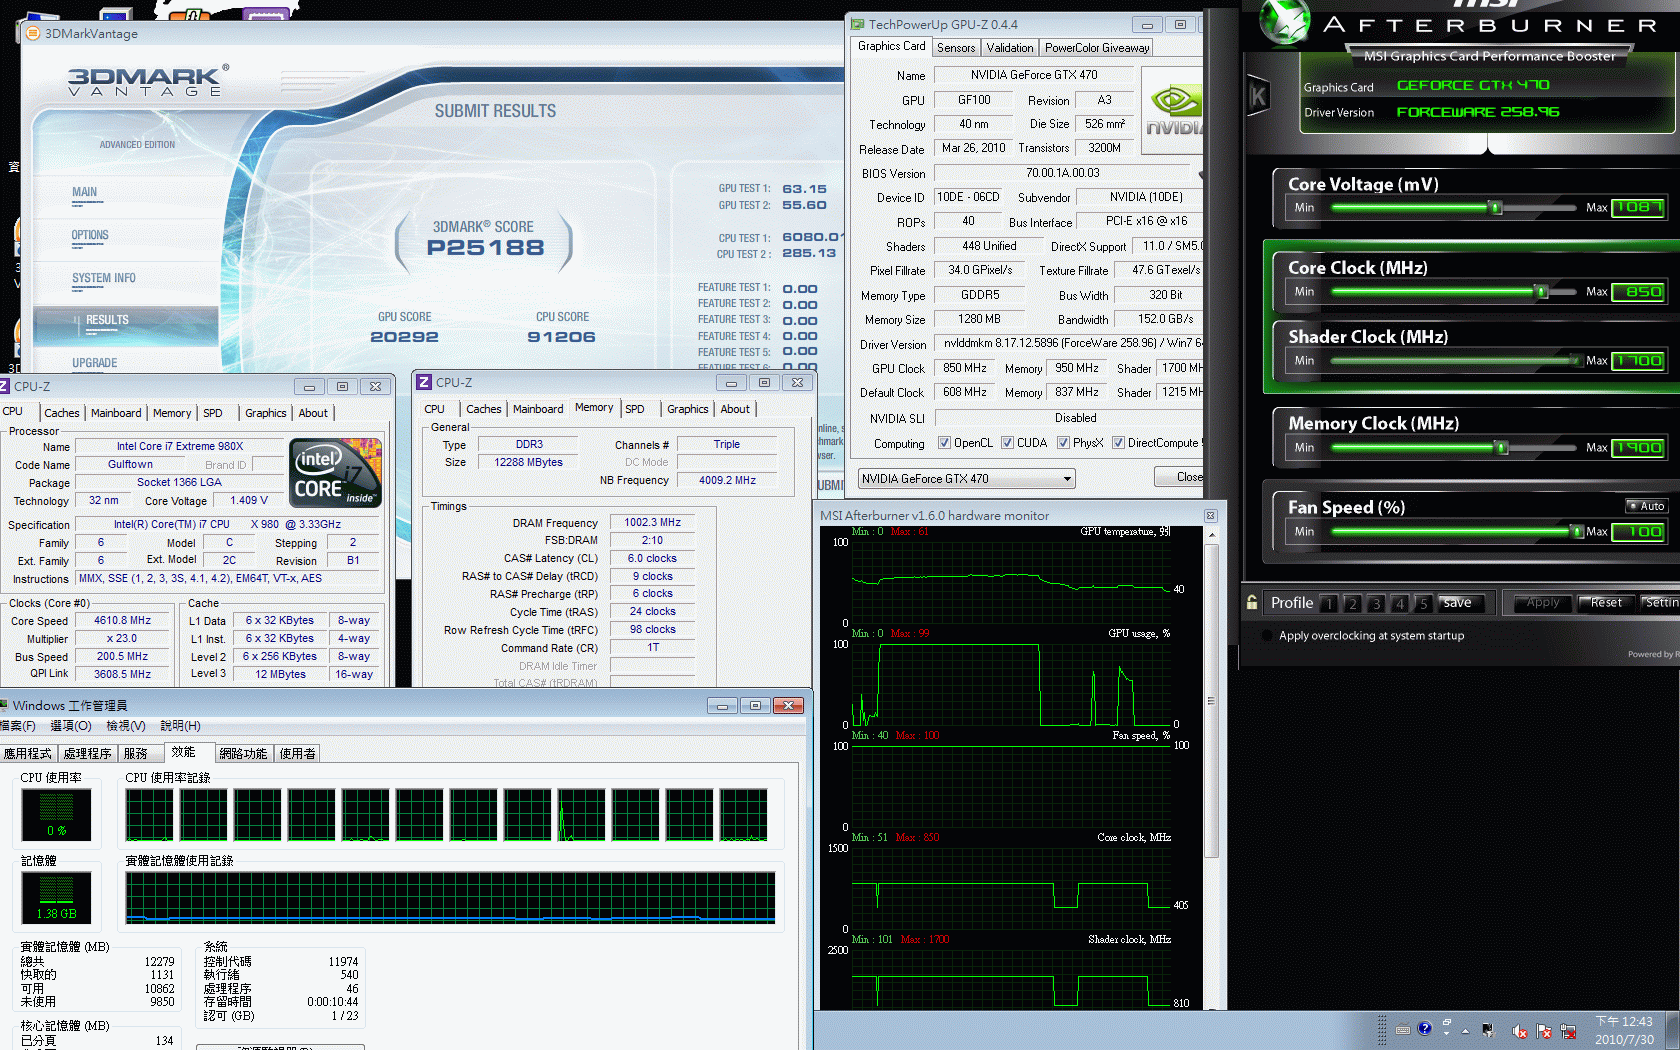Screen dimensions: 1680x1050
Task: Restore the language bar with the small restore icon
Action: click(1447, 1022)
